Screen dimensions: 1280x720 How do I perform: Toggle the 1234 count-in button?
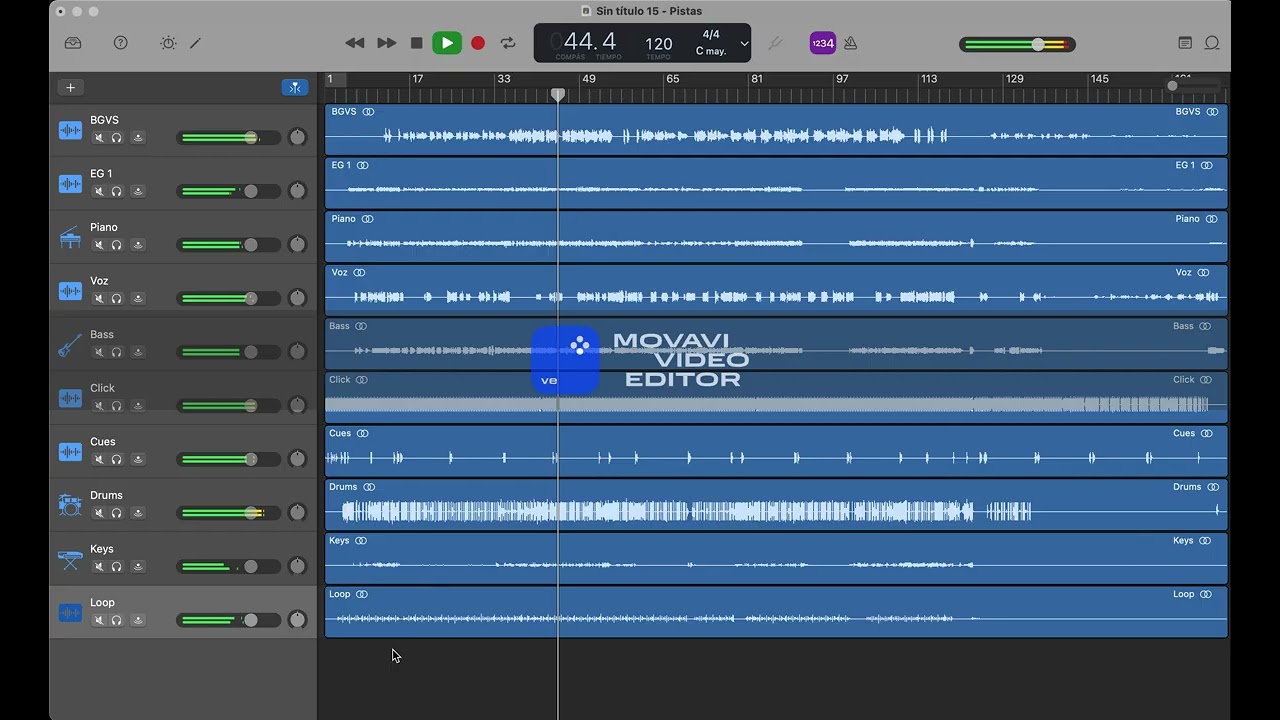pos(823,43)
